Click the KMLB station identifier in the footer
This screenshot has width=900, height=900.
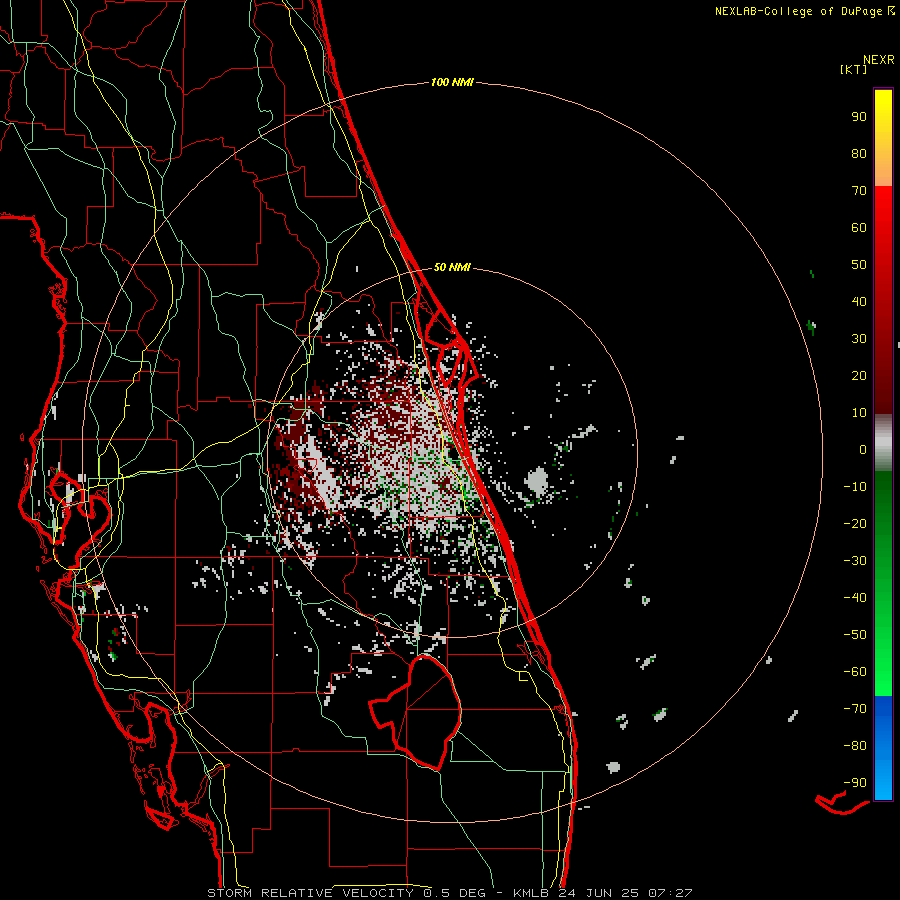(x=531, y=893)
